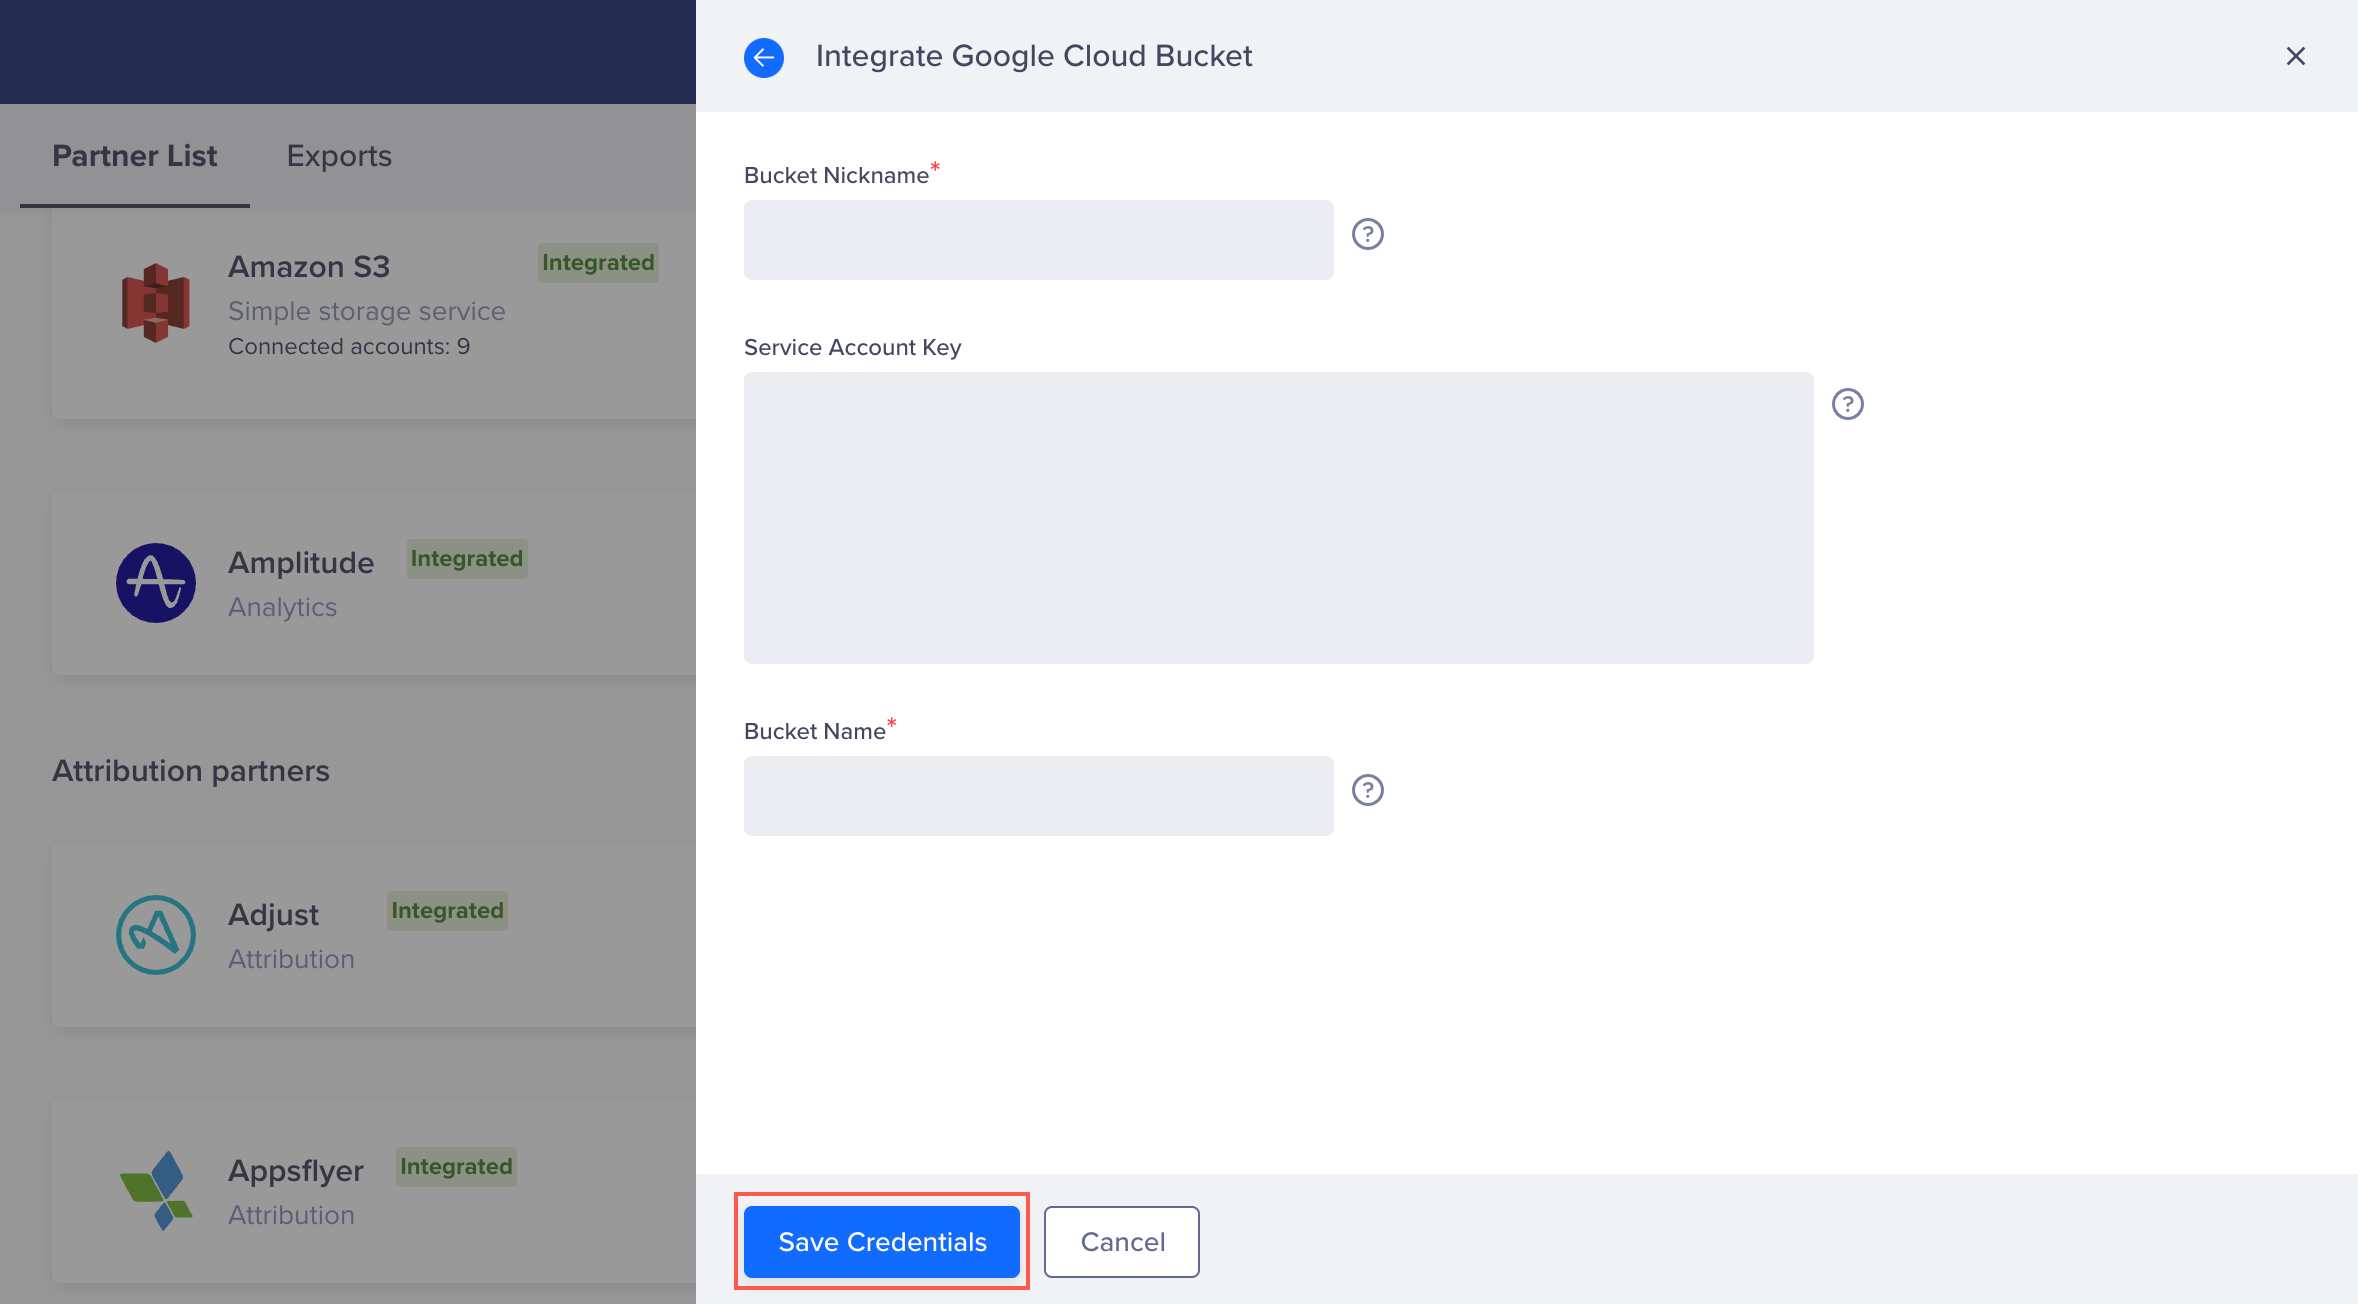Open the Amplitude partner card title
Screen dimensions: 2358x1304
click(301, 563)
